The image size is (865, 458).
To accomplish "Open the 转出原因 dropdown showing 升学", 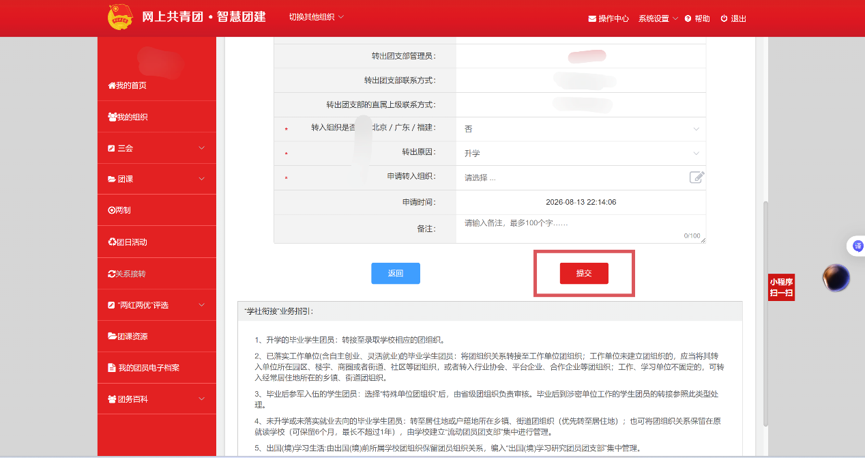I will click(x=581, y=153).
